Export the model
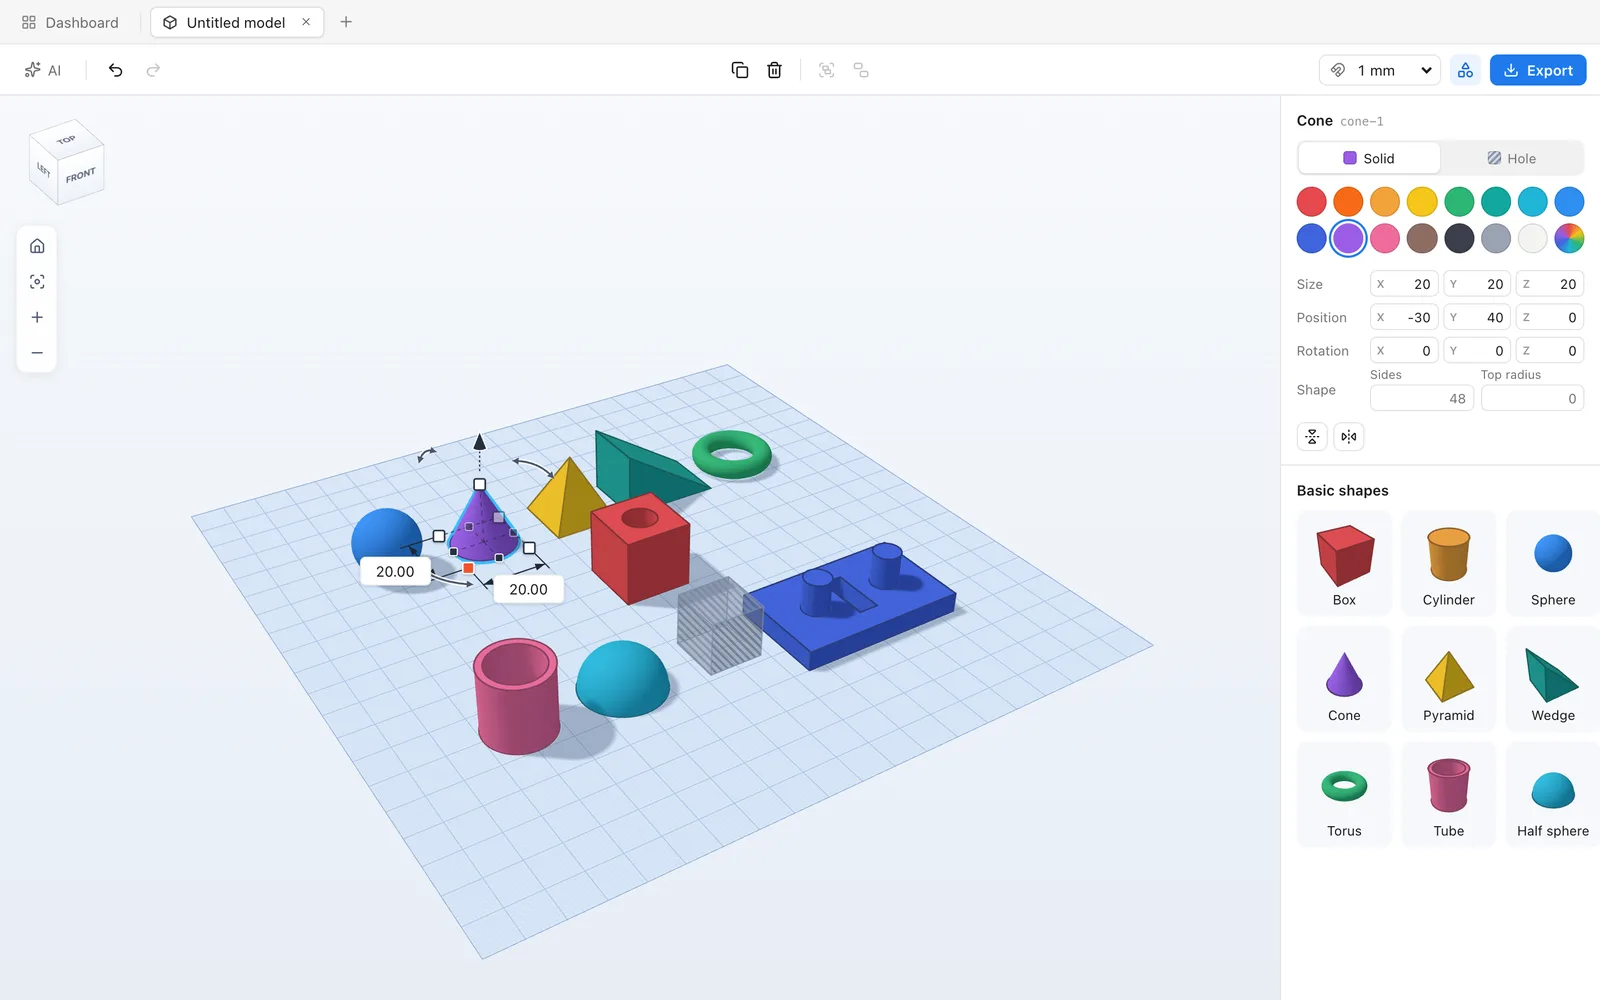1600x1000 pixels. coord(1538,70)
